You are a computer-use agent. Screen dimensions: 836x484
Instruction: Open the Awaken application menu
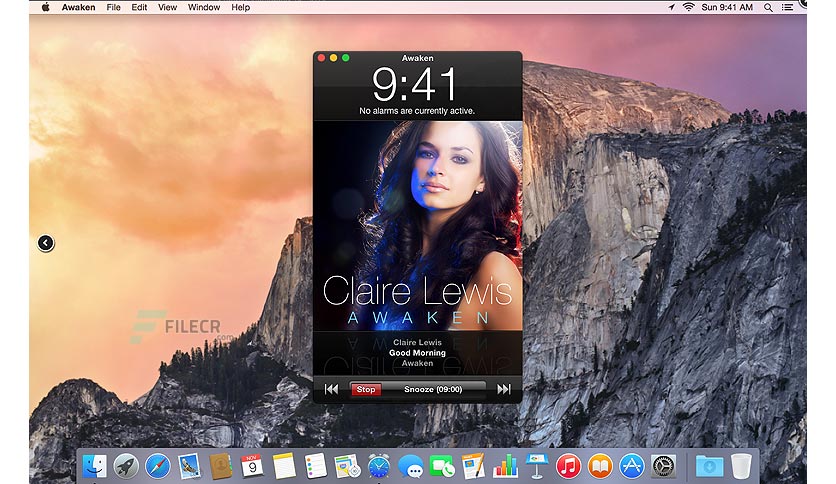click(x=78, y=7)
